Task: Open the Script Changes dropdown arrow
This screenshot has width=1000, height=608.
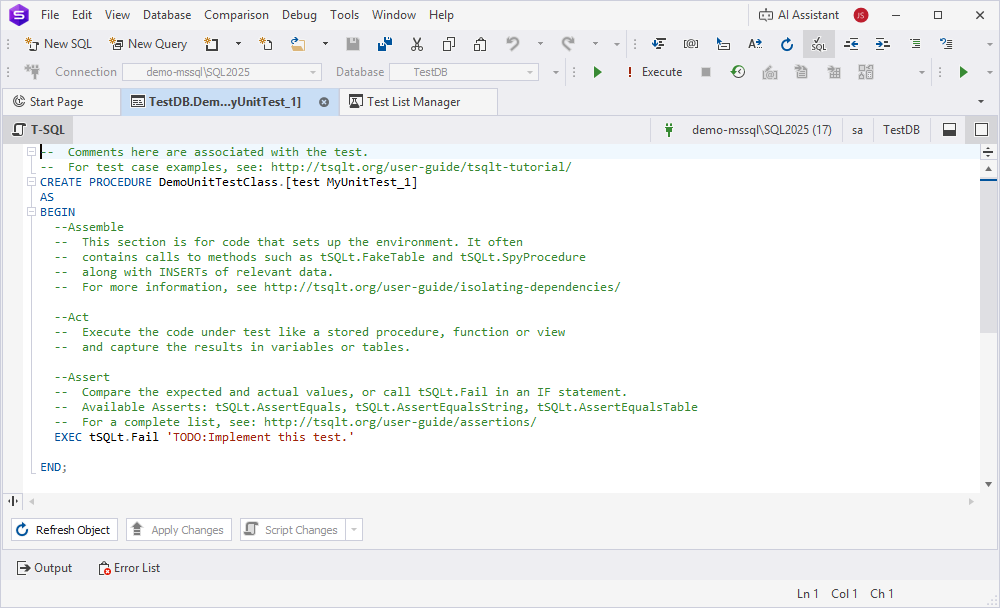Action: [354, 530]
